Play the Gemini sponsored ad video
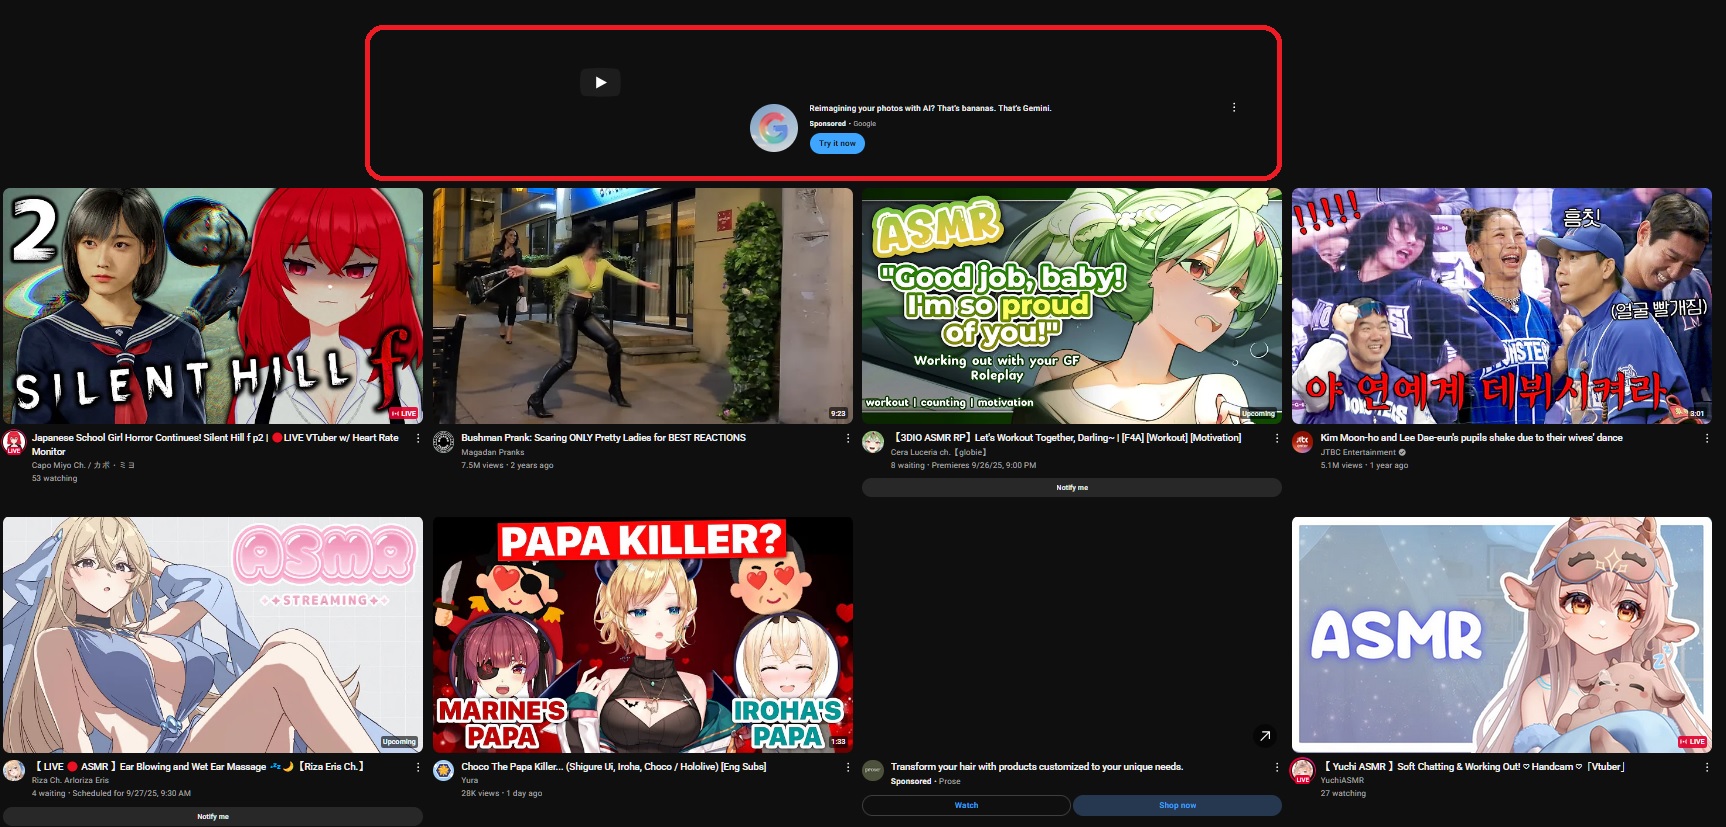 point(600,82)
